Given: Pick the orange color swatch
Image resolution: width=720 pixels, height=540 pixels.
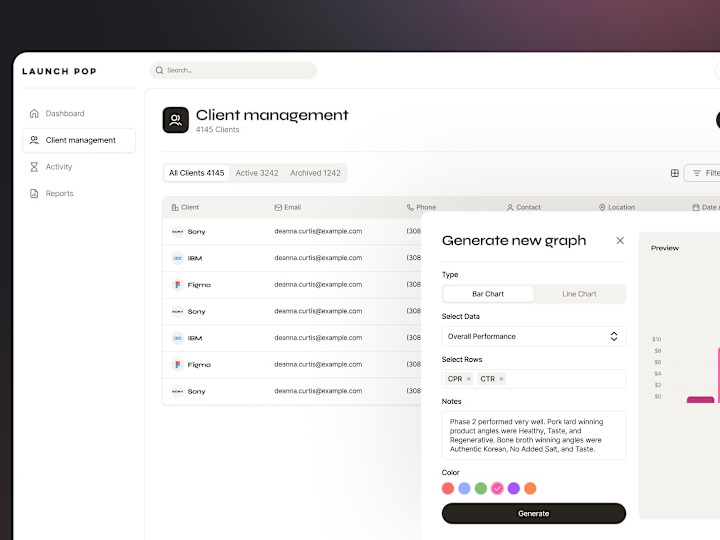Looking at the screenshot, I should 530,488.
